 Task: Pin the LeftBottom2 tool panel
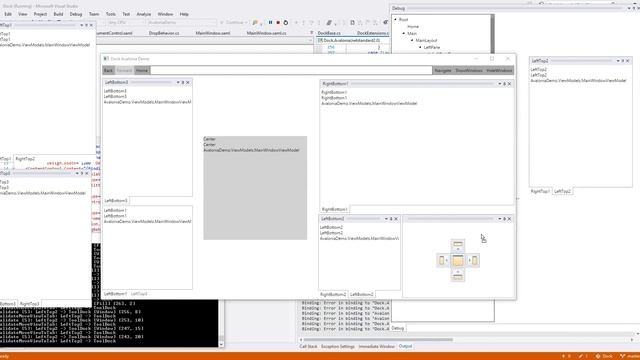[x=391, y=219]
